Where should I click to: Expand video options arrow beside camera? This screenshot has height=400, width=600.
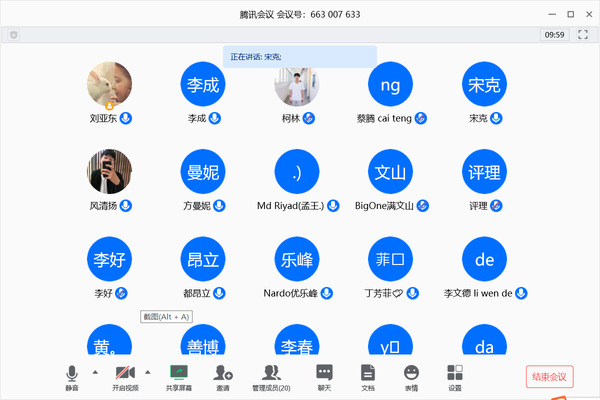click(149, 371)
